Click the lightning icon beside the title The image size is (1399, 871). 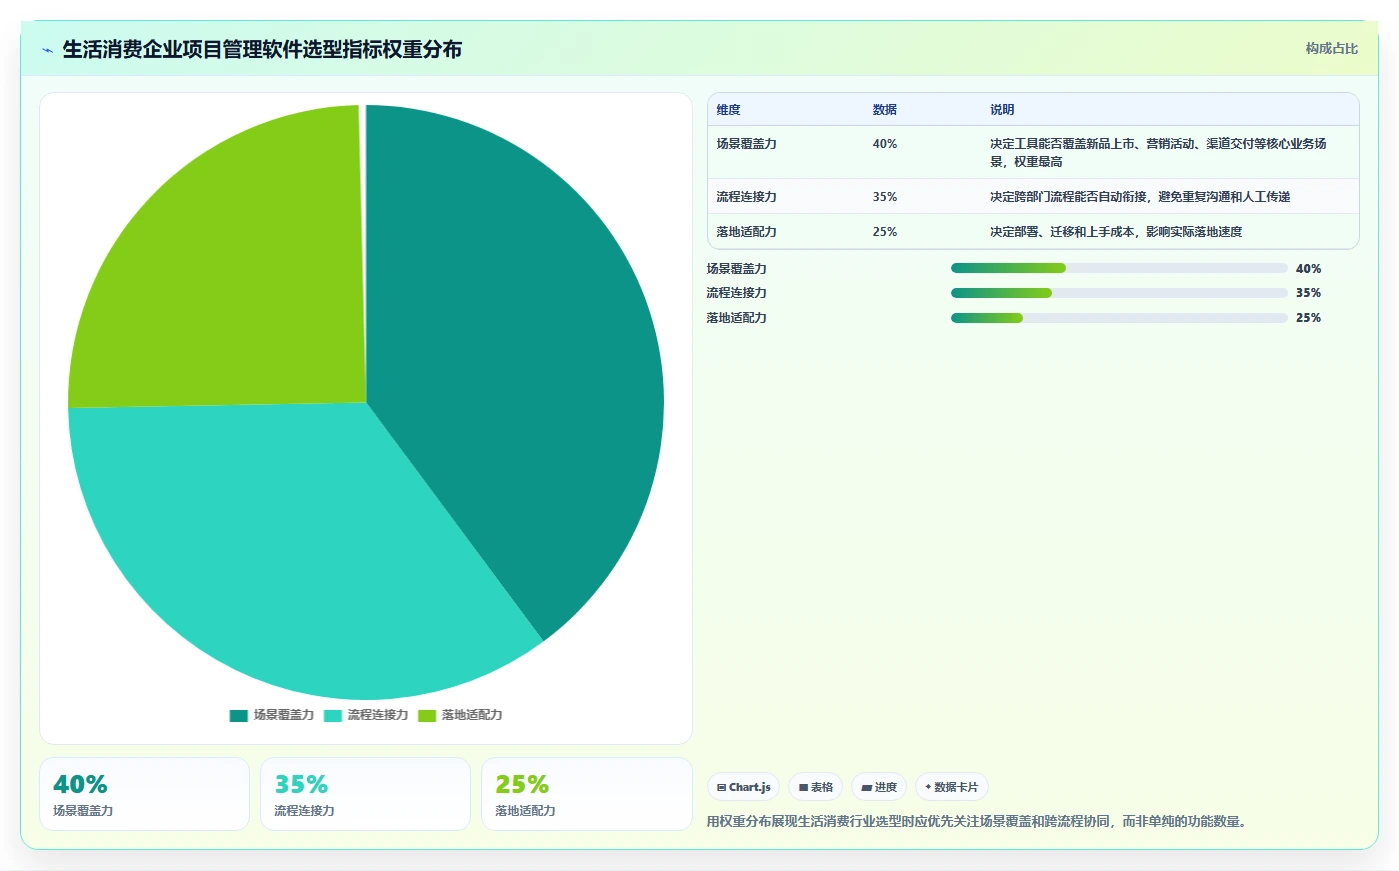(47, 50)
